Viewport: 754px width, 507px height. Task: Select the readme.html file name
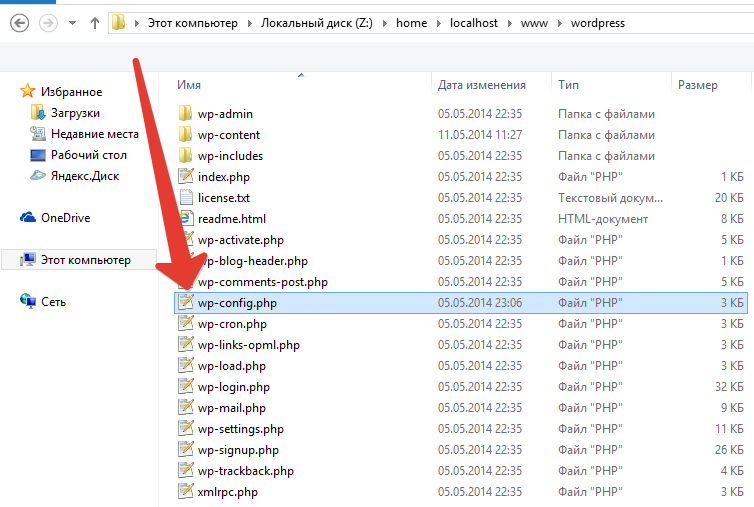[232, 219]
